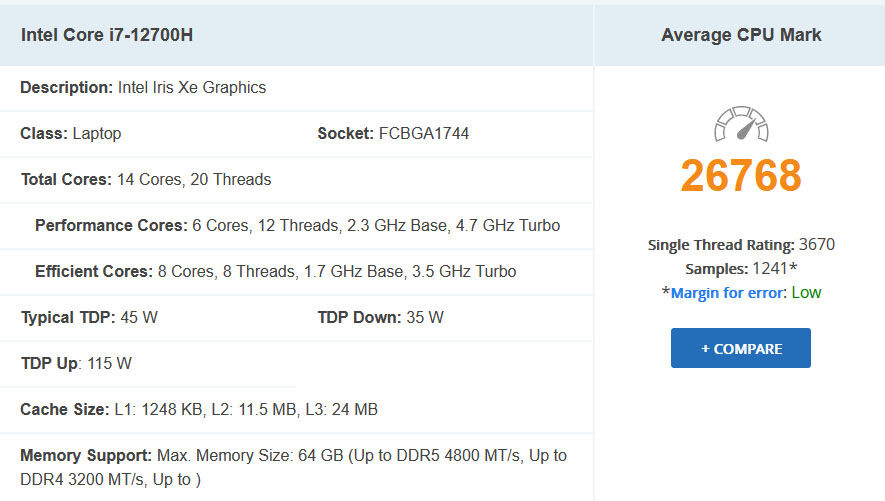Viewport: 885px width, 501px height.
Task: Click the + COMPARE button
Action: 741,348
